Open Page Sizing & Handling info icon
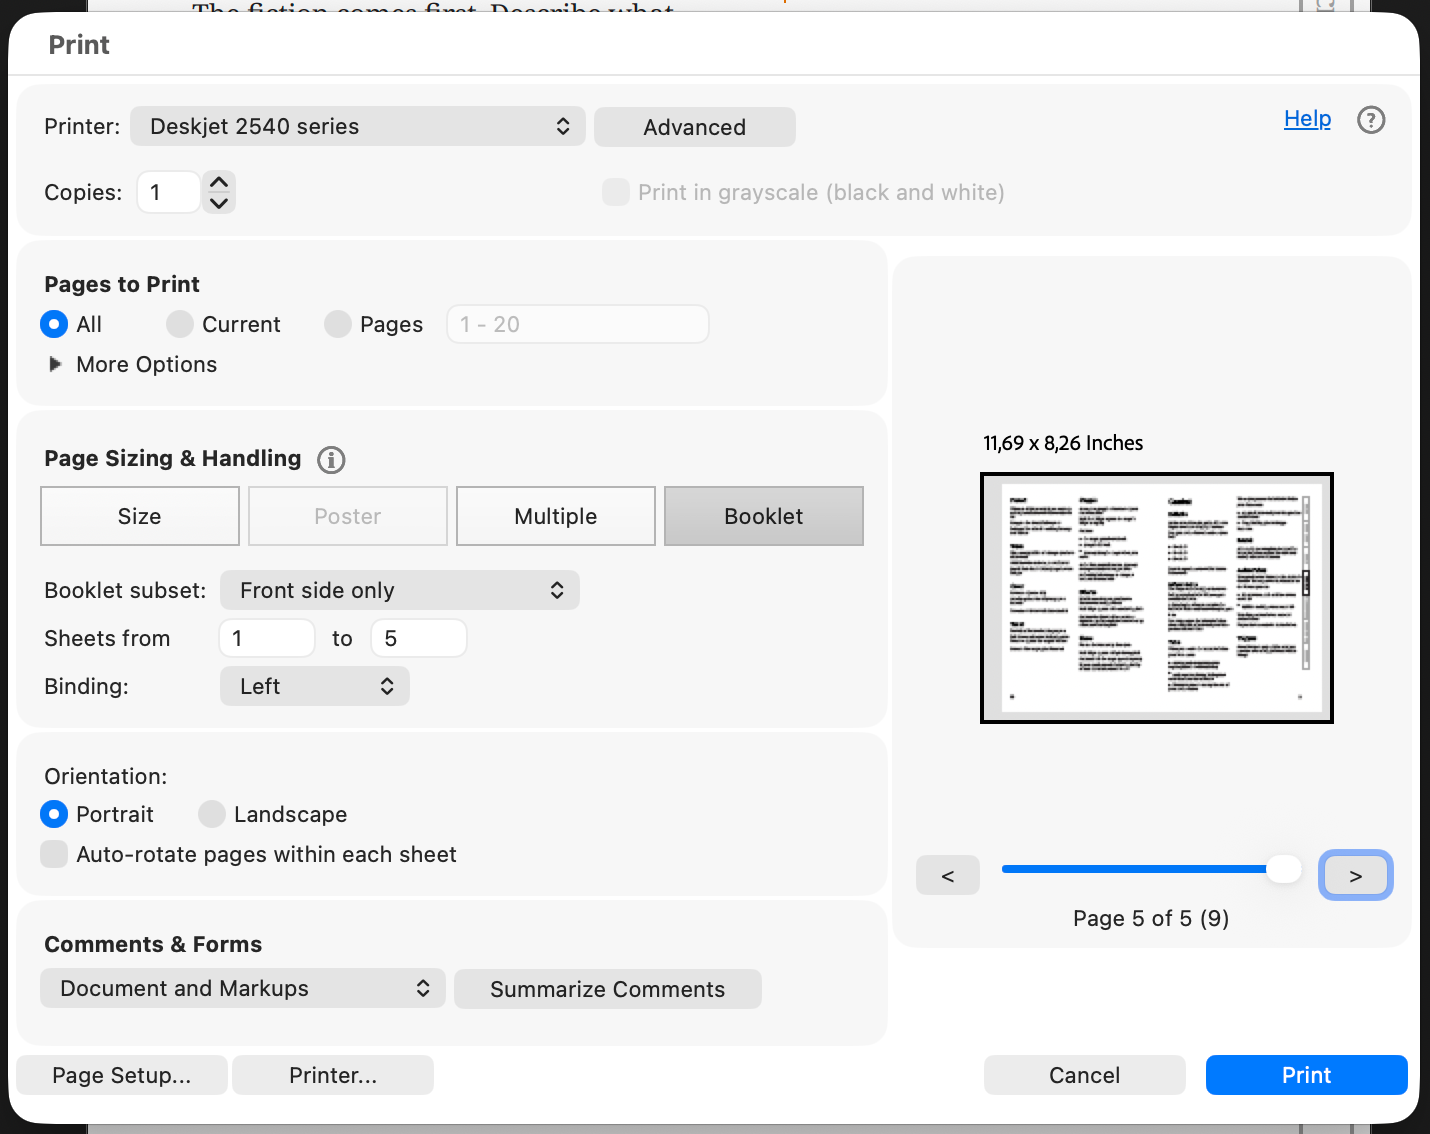Screen dimensions: 1430x1134 (x=331, y=460)
